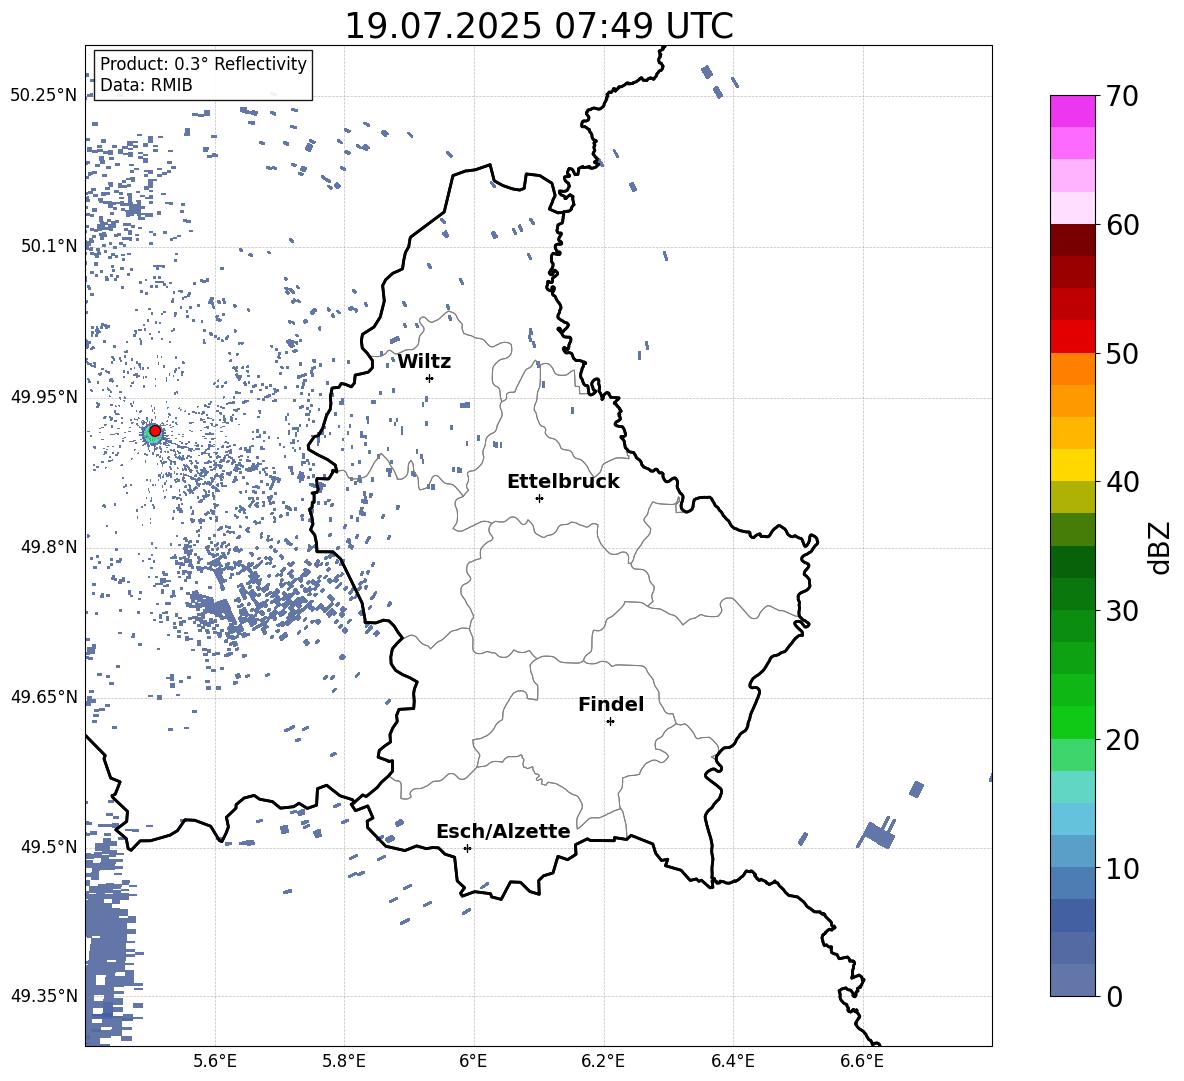The height and width of the screenshot is (1081, 1184).
Task: Click the magenta swatch below the 70 tick
Action: pyautogui.click(x=1072, y=111)
